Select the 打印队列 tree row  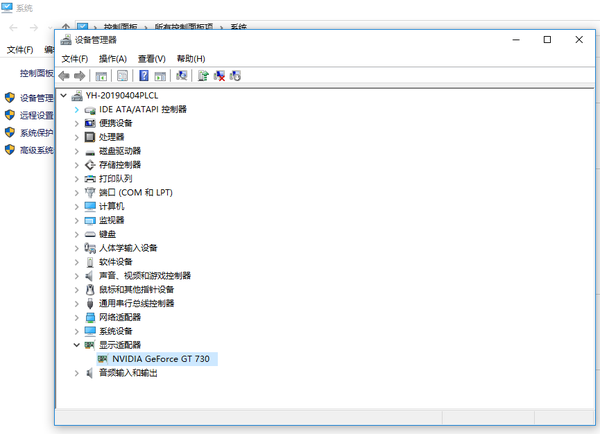pyautogui.click(x=116, y=179)
